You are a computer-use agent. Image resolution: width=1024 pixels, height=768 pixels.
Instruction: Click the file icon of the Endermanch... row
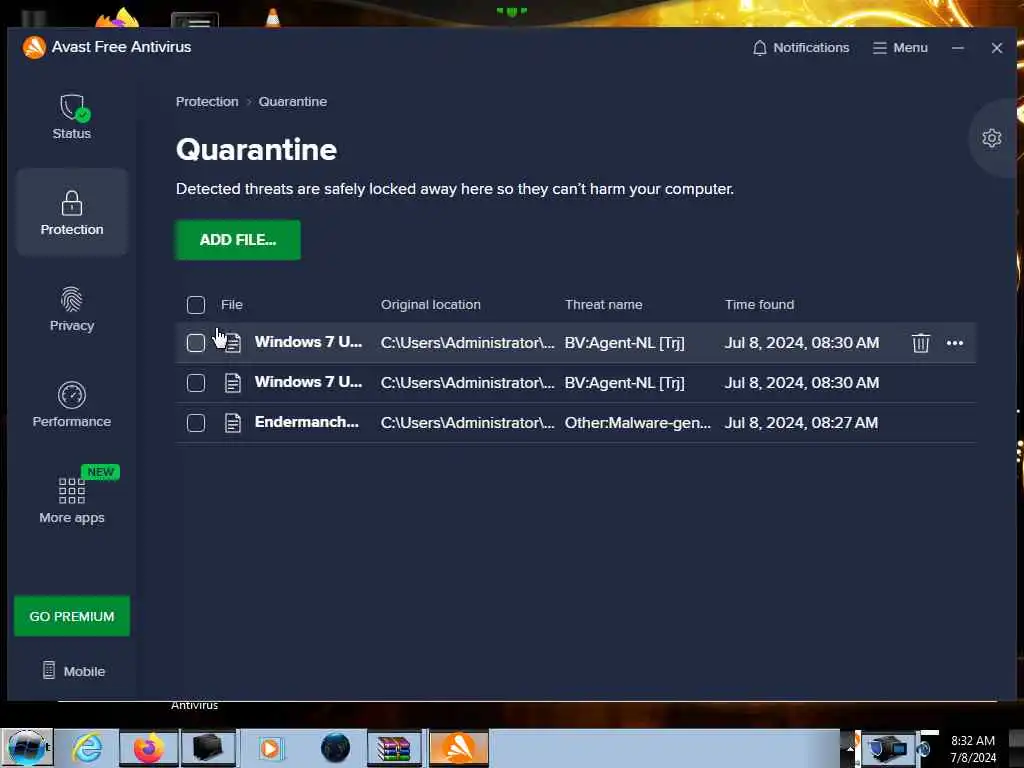point(232,423)
